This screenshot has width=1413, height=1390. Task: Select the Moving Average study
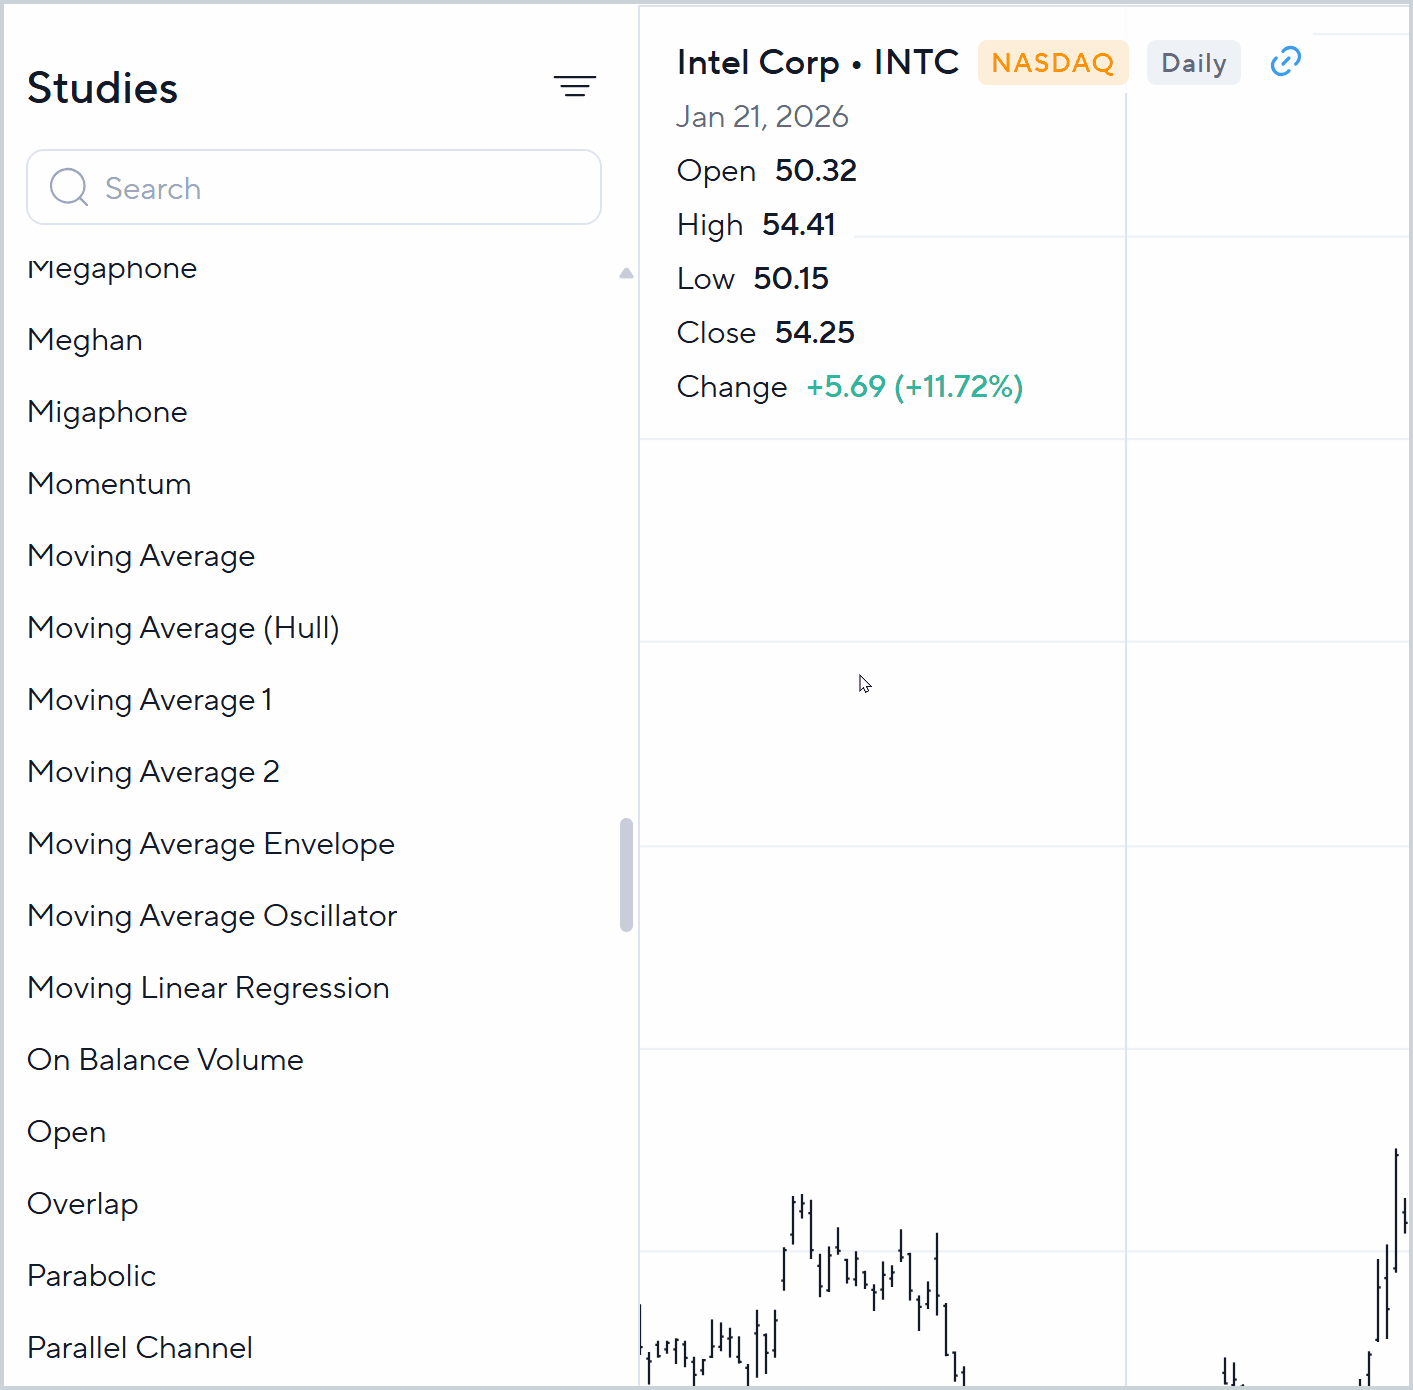click(141, 556)
